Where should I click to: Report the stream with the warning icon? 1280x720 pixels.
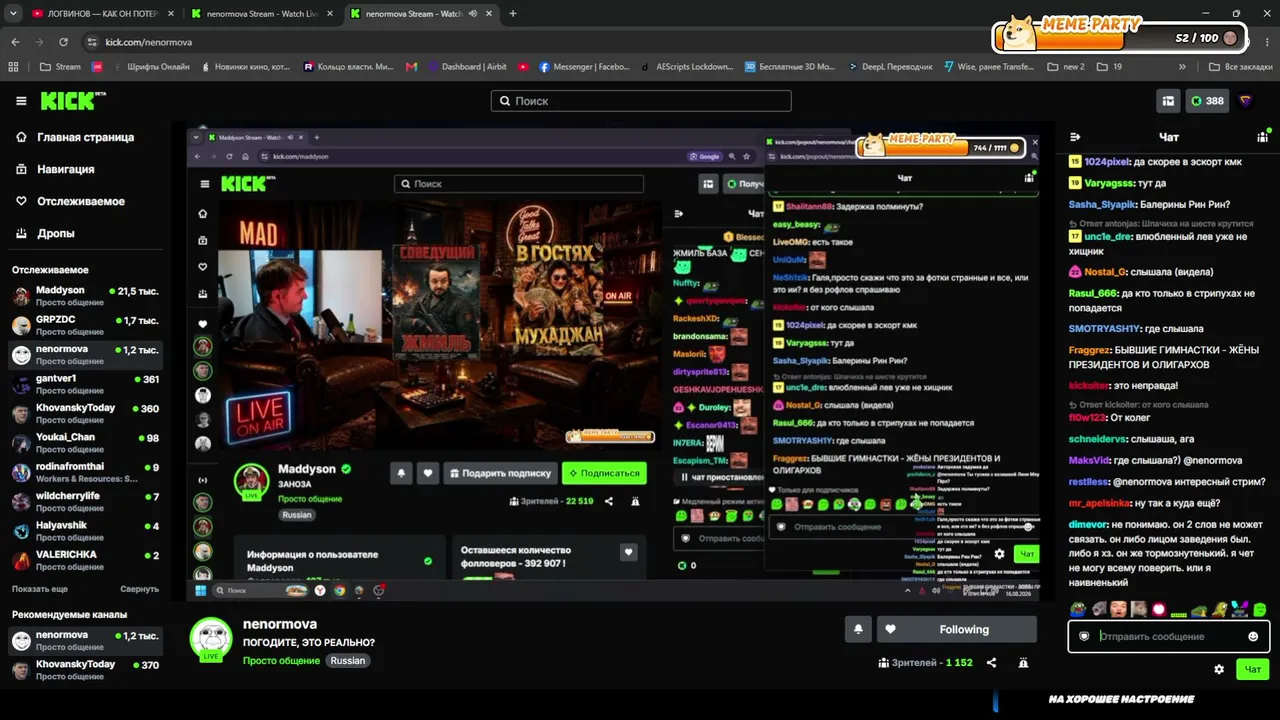click(x=1023, y=663)
